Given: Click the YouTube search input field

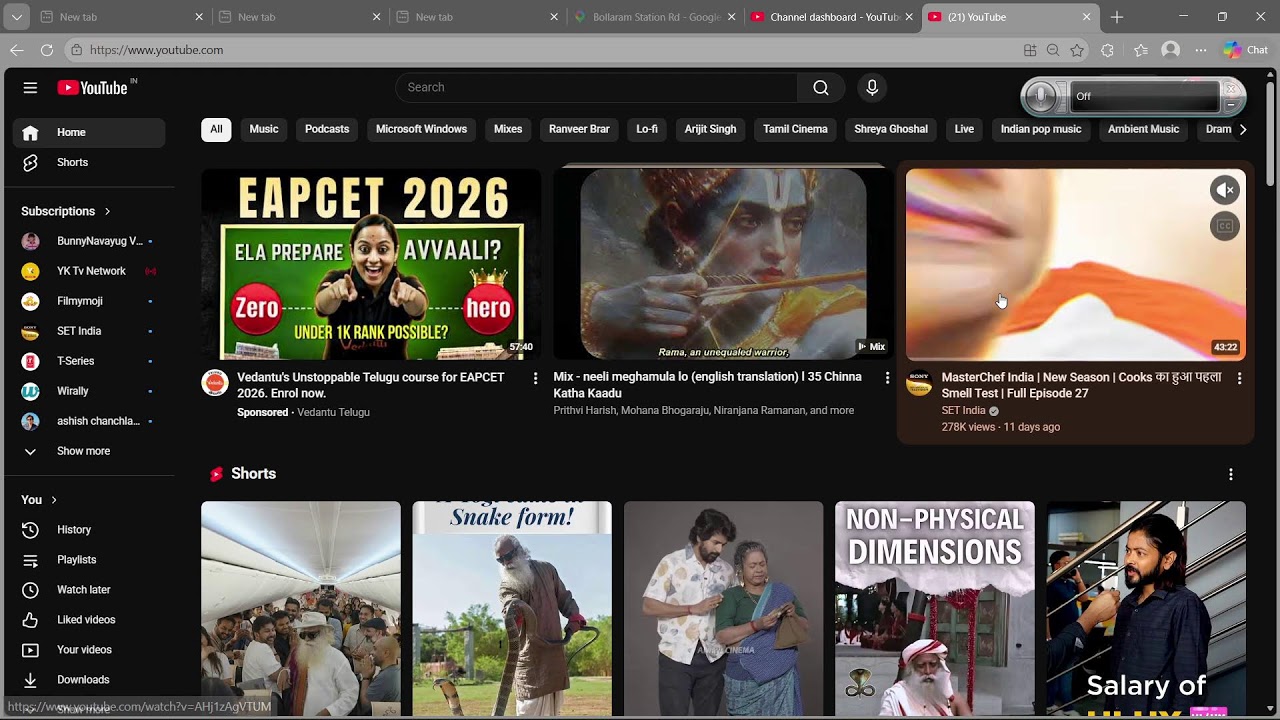Looking at the screenshot, I should (597, 88).
